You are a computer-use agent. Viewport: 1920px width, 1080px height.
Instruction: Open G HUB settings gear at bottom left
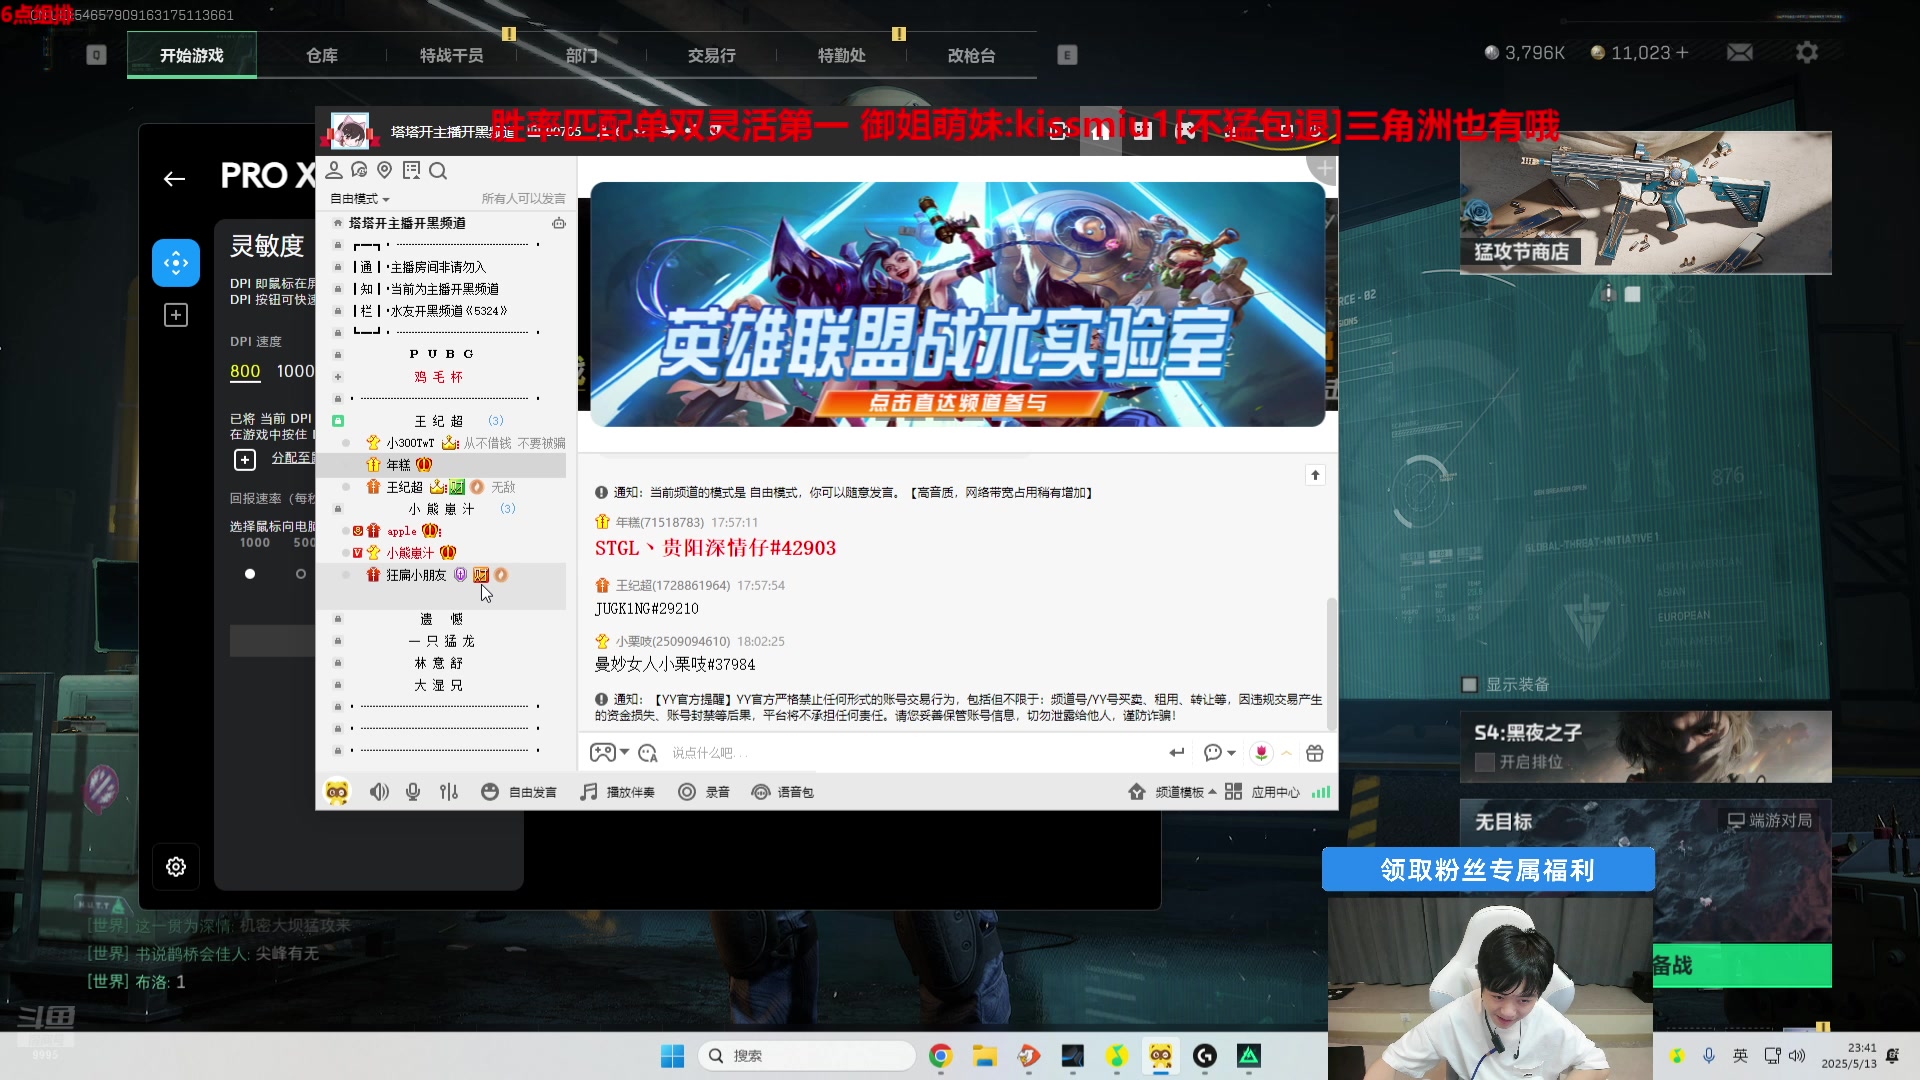pyautogui.click(x=176, y=867)
